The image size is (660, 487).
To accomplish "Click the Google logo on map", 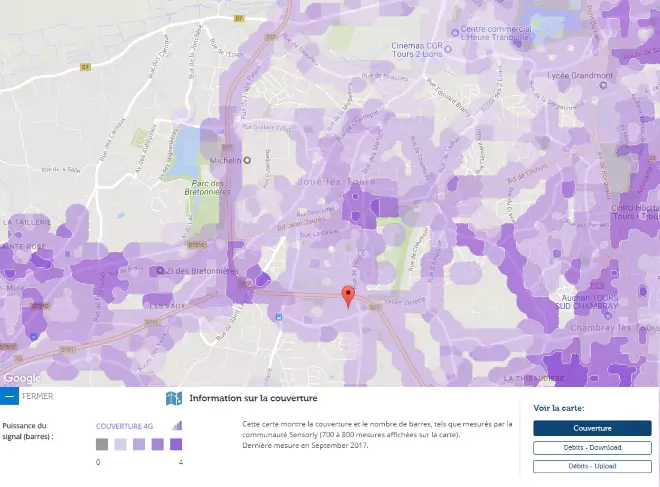I will [x=21, y=377].
